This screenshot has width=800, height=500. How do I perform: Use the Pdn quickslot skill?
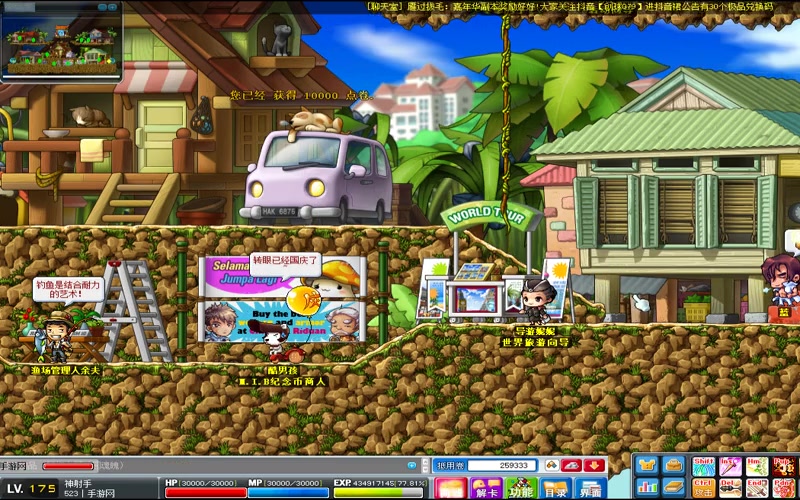pyautogui.click(x=784, y=489)
